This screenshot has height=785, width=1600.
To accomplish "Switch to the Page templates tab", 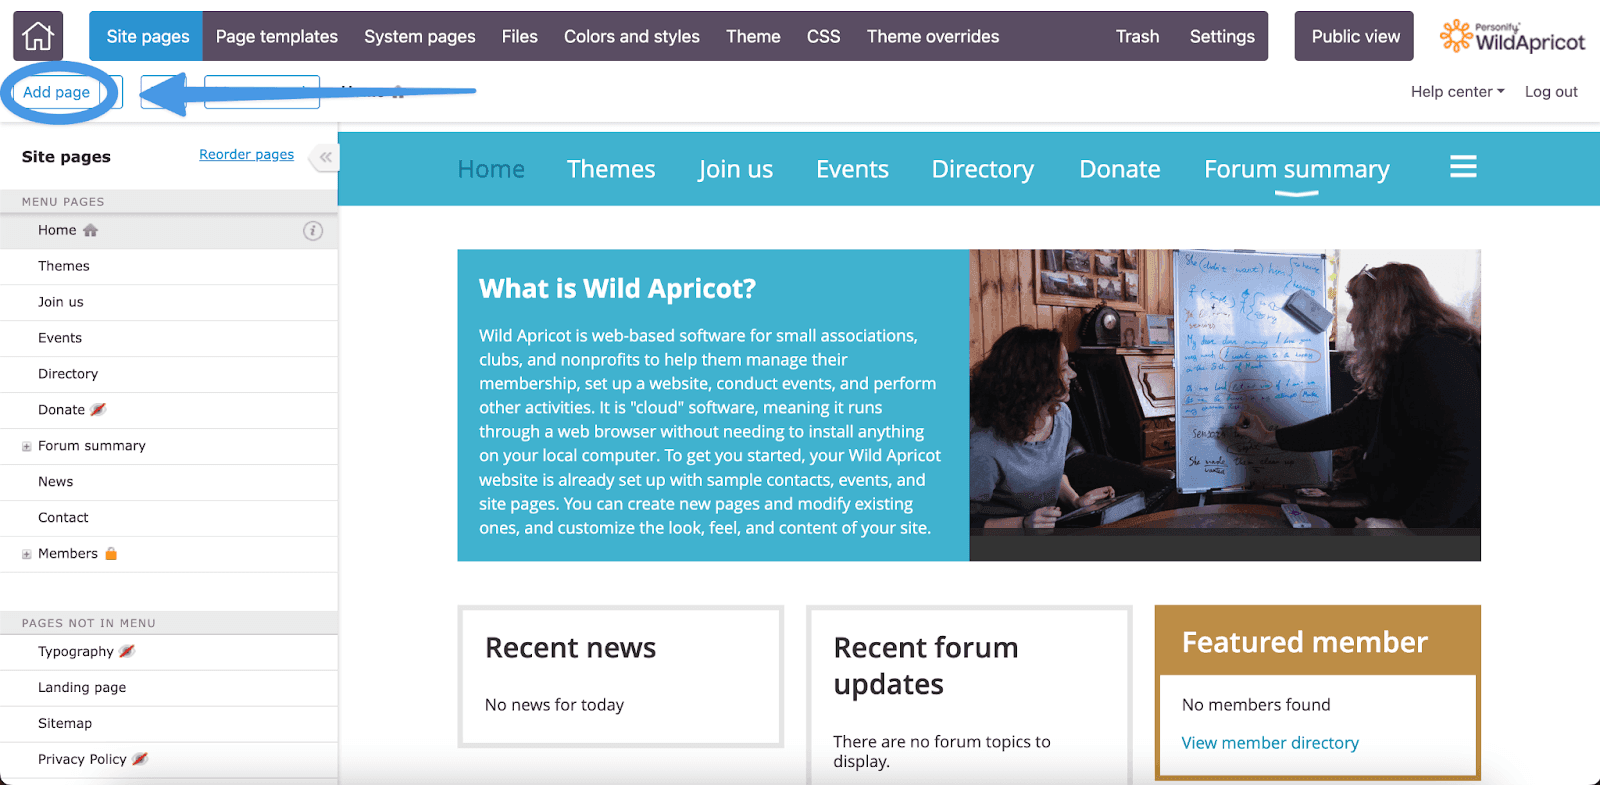I will pos(277,36).
